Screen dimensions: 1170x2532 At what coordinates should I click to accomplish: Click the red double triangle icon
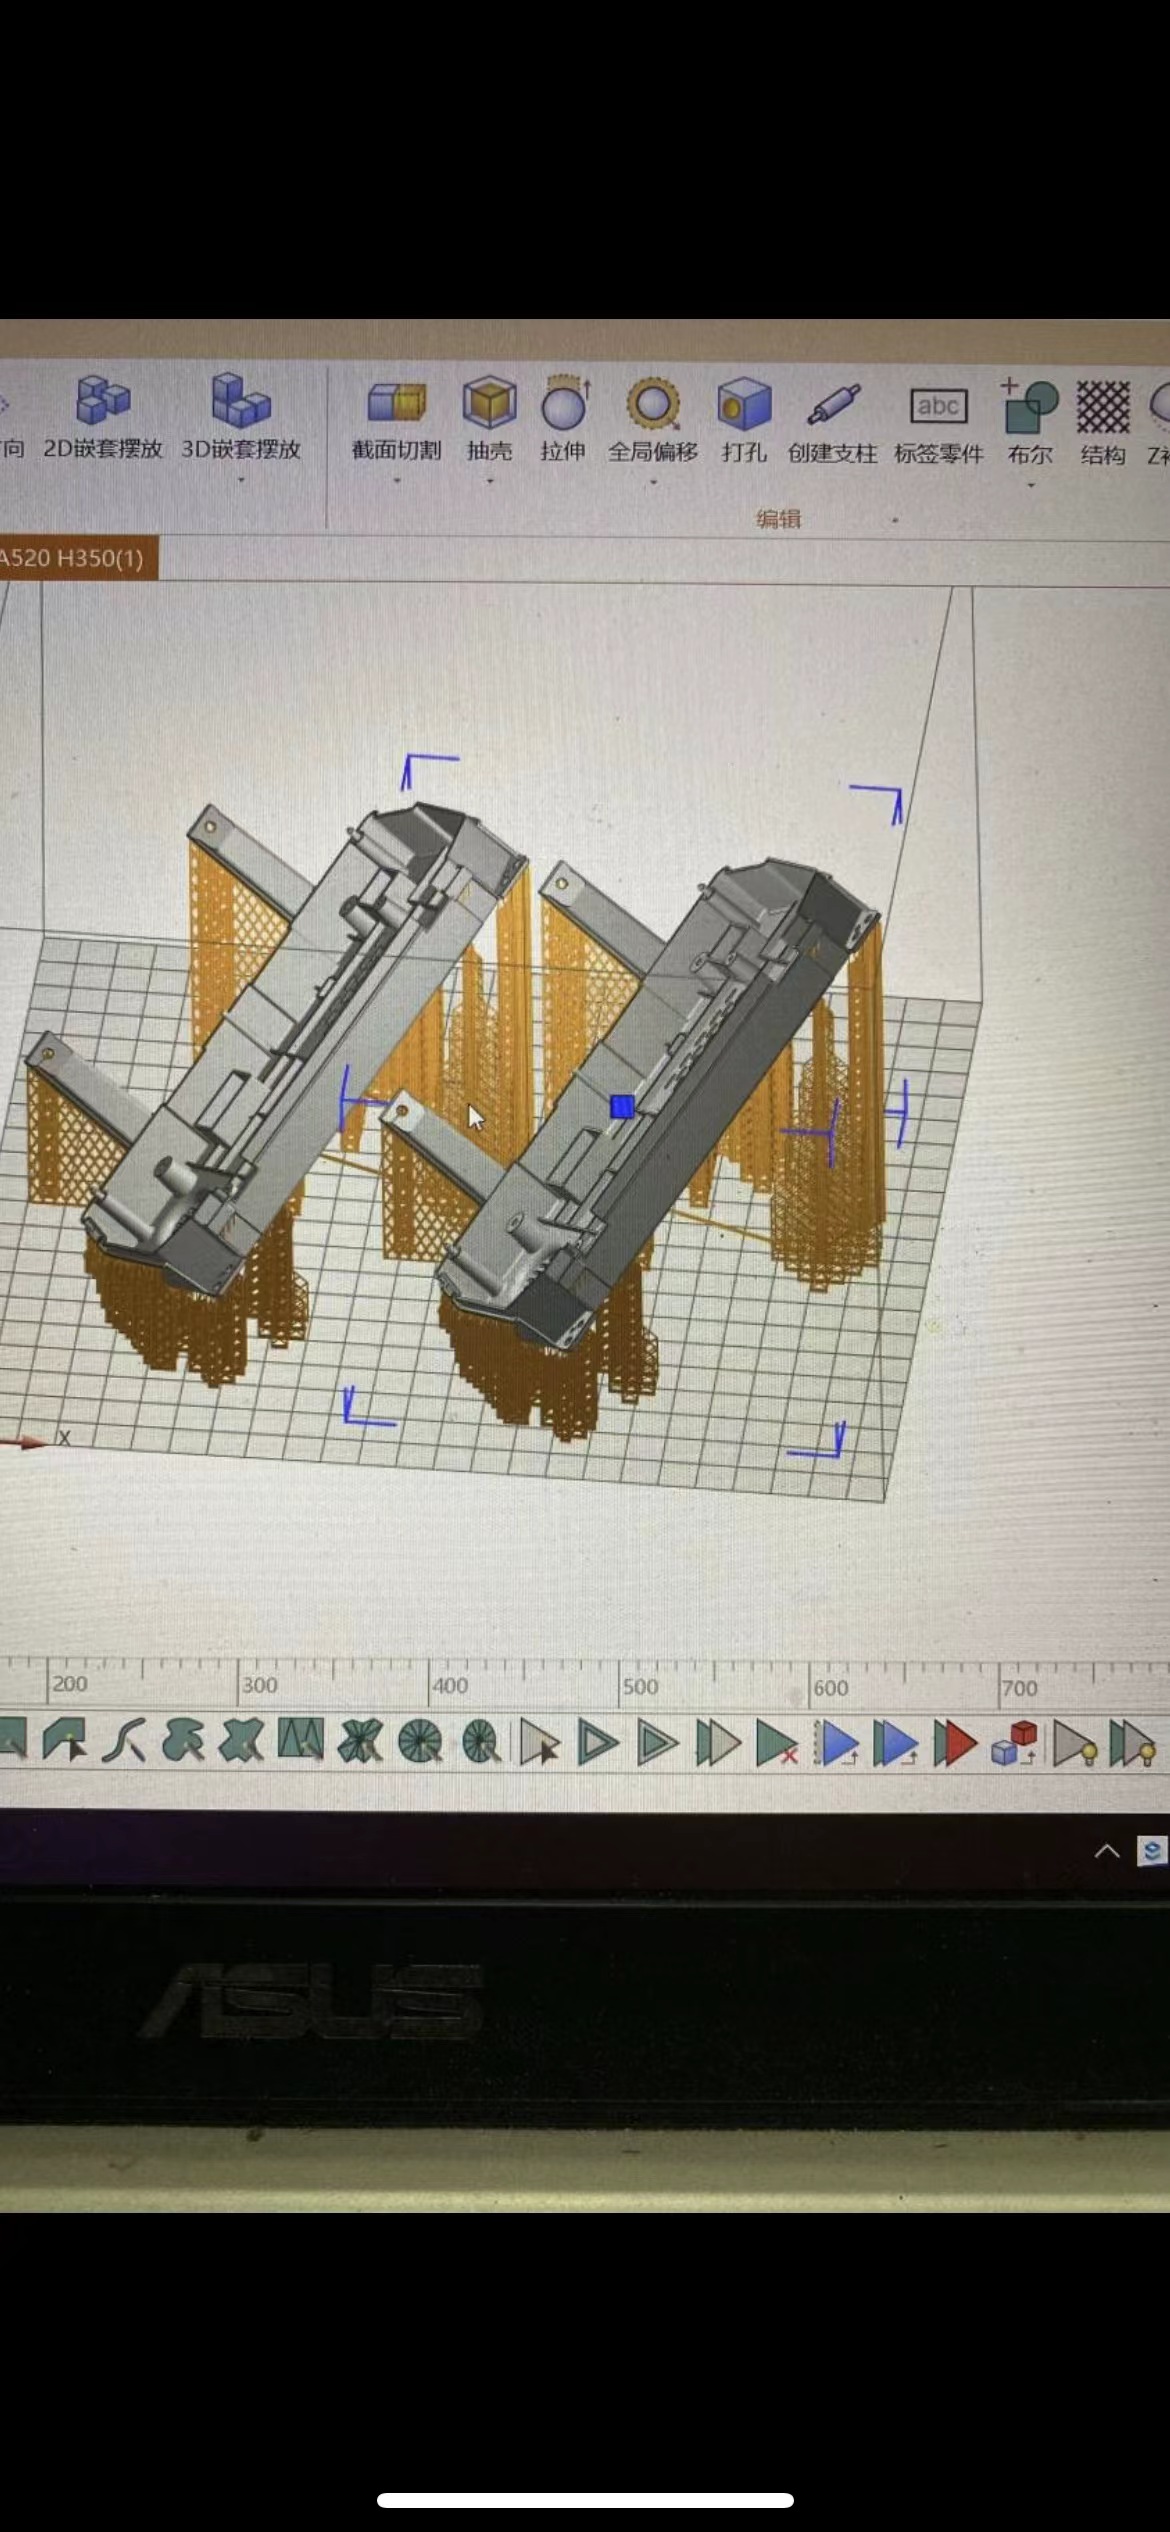tap(955, 1744)
